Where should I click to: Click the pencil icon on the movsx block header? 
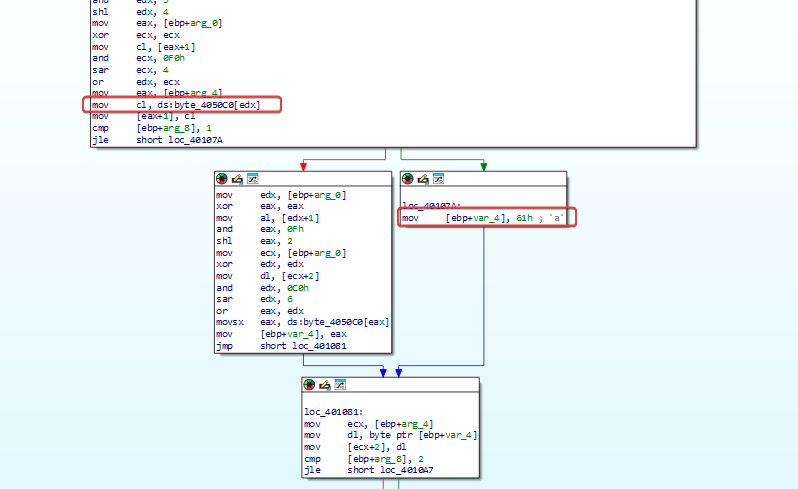pyautogui.click(x=237, y=179)
